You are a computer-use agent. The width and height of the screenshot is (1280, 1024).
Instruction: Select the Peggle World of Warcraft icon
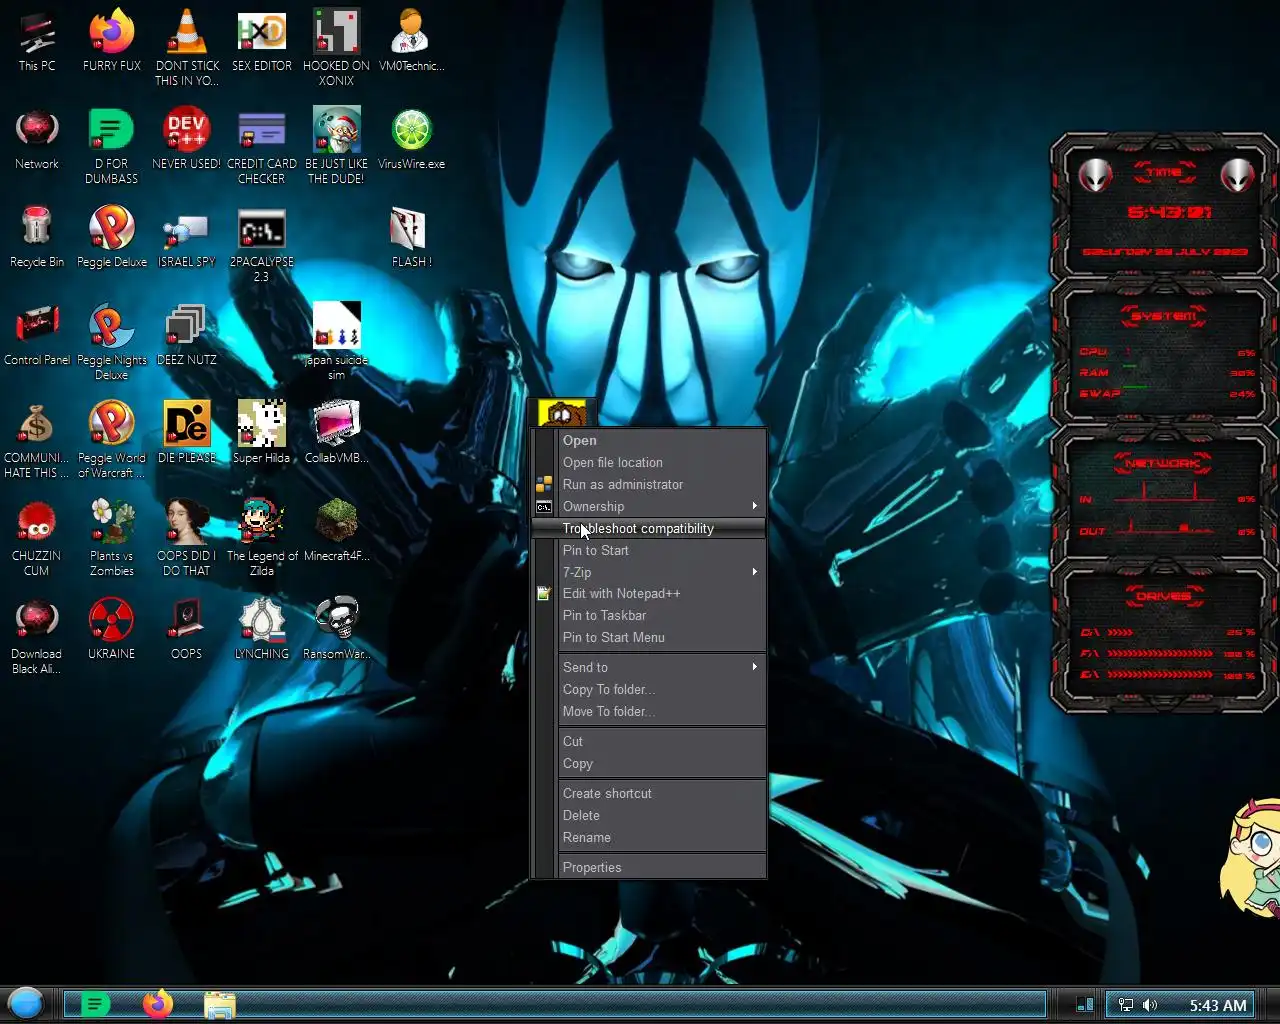pyautogui.click(x=112, y=440)
